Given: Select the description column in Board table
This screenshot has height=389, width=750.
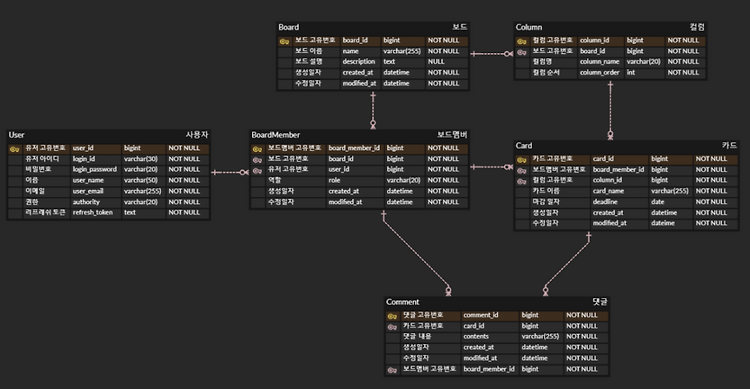Looking at the screenshot, I should [x=359, y=62].
